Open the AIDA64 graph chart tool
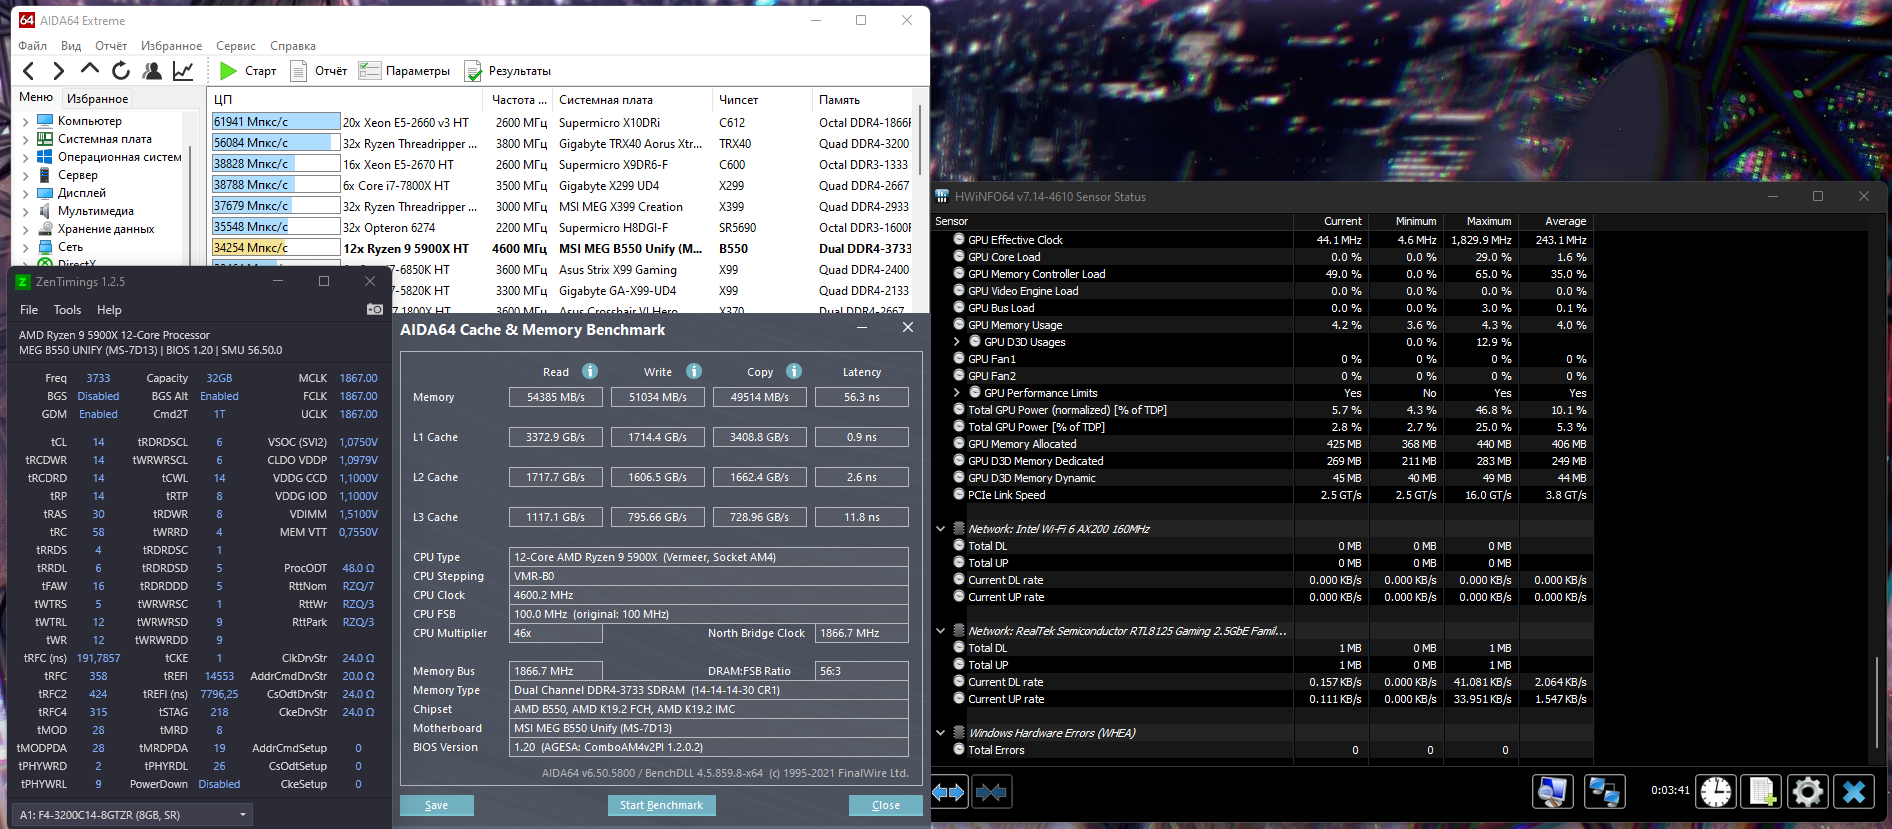Screen dimensions: 1892x829 click(x=183, y=71)
